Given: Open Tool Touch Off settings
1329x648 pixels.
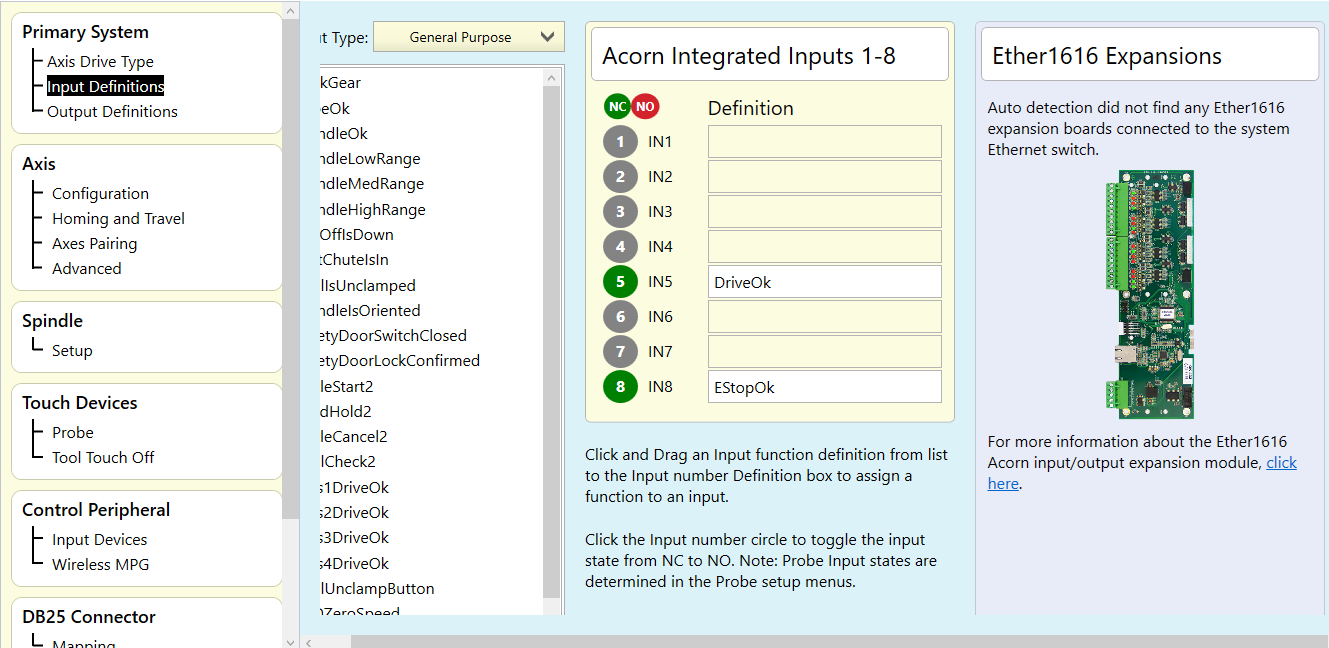Looking at the screenshot, I should [x=103, y=458].
